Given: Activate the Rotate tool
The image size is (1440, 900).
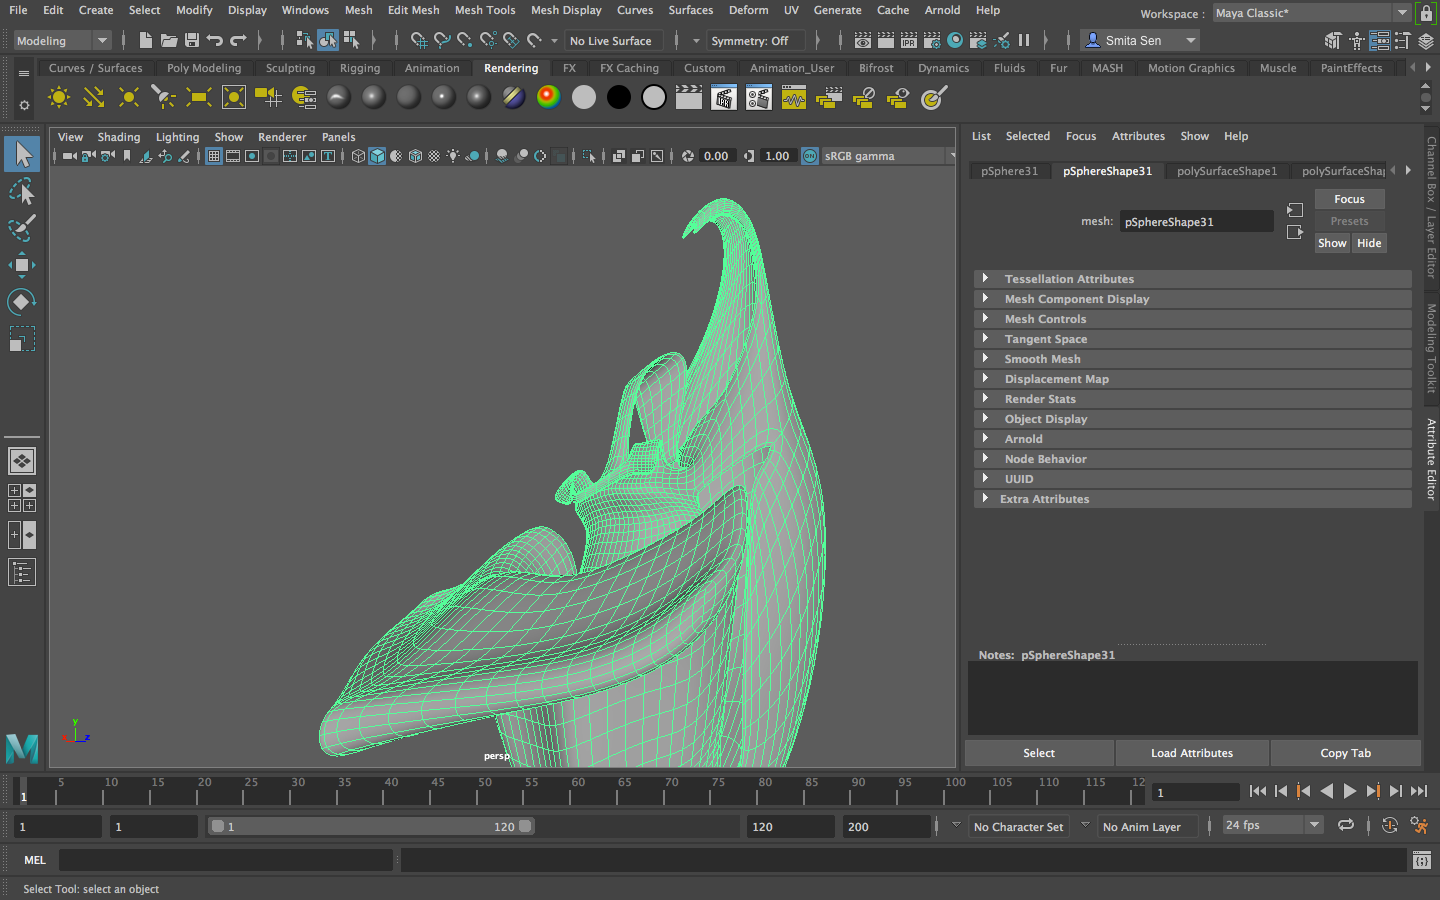Looking at the screenshot, I should click(21, 302).
